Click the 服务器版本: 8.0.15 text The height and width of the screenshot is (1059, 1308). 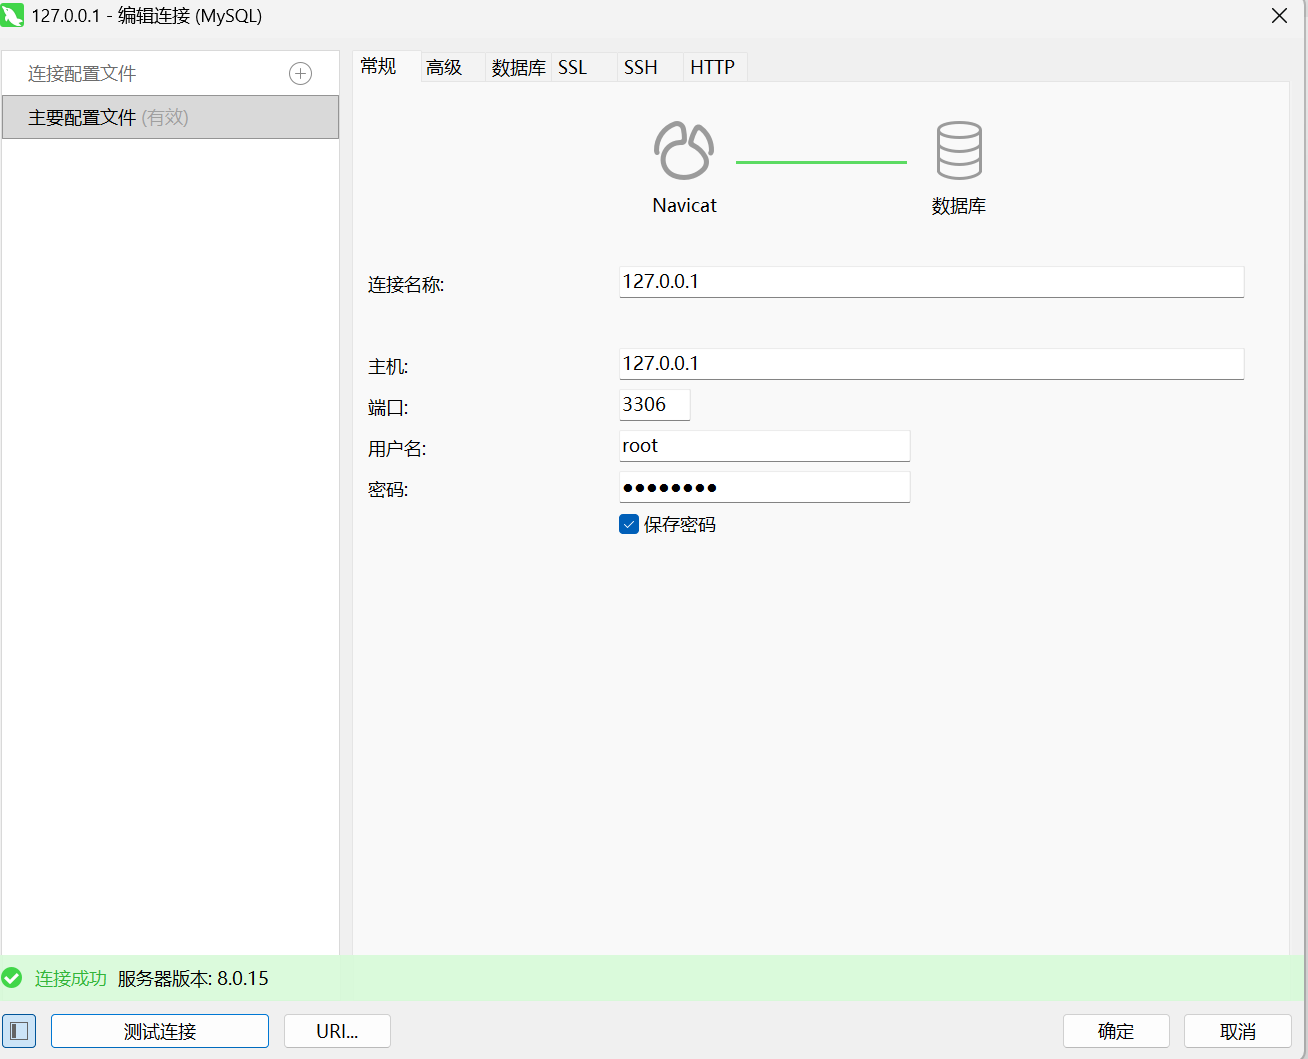[193, 978]
